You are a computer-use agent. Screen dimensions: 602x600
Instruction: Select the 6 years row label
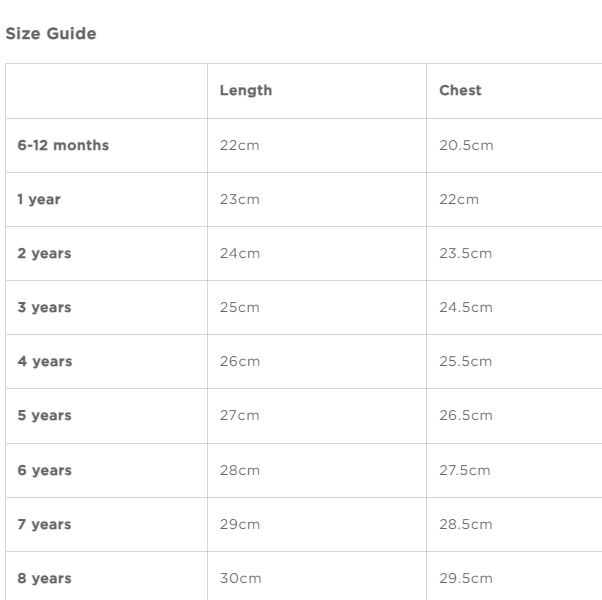(x=45, y=470)
